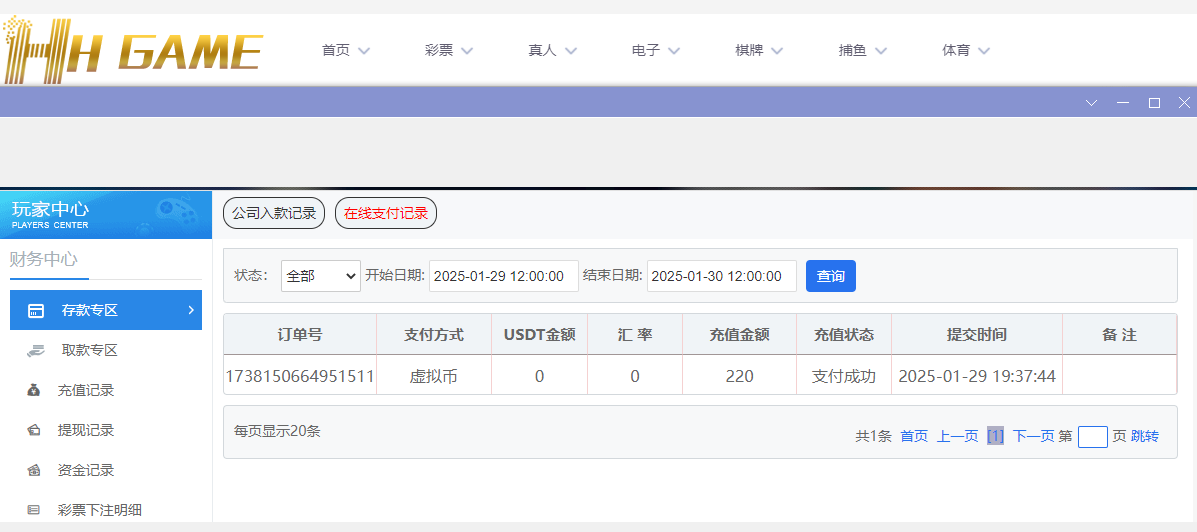Viewport: 1197px width, 532px height.
Task: Switch to 在线支付记录 tab
Action: tap(386, 213)
